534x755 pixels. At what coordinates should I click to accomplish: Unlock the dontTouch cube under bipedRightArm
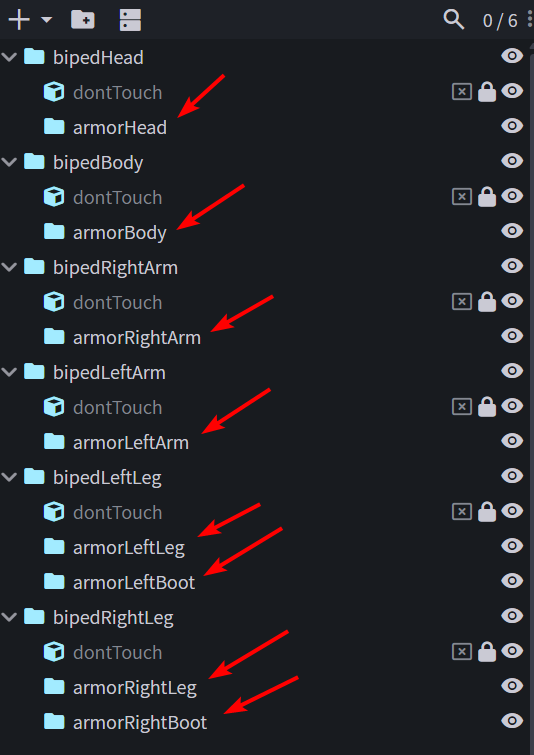pos(487,301)
